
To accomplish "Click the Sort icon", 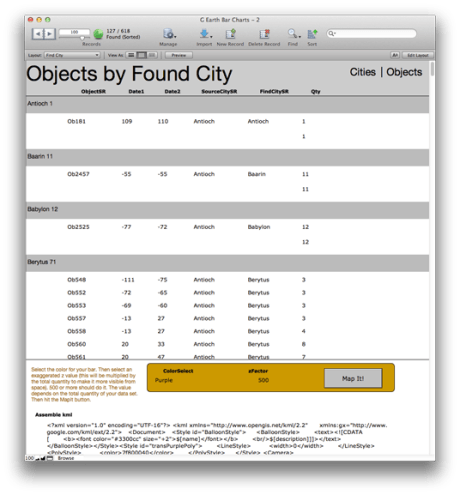I will [312, 34].
